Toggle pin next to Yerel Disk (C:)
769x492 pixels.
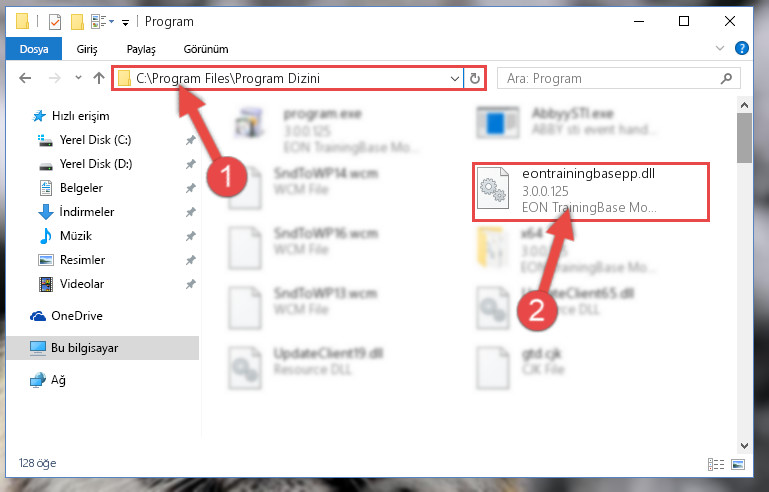pyautogui.click(x=190, y=140)
